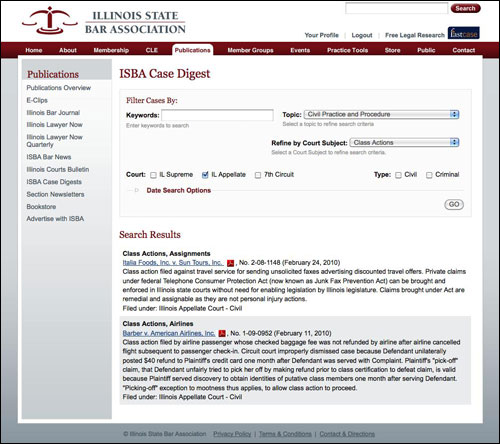Focus the Keywords input field
Viewport: 500px width, 444px height.
(217, 115)
